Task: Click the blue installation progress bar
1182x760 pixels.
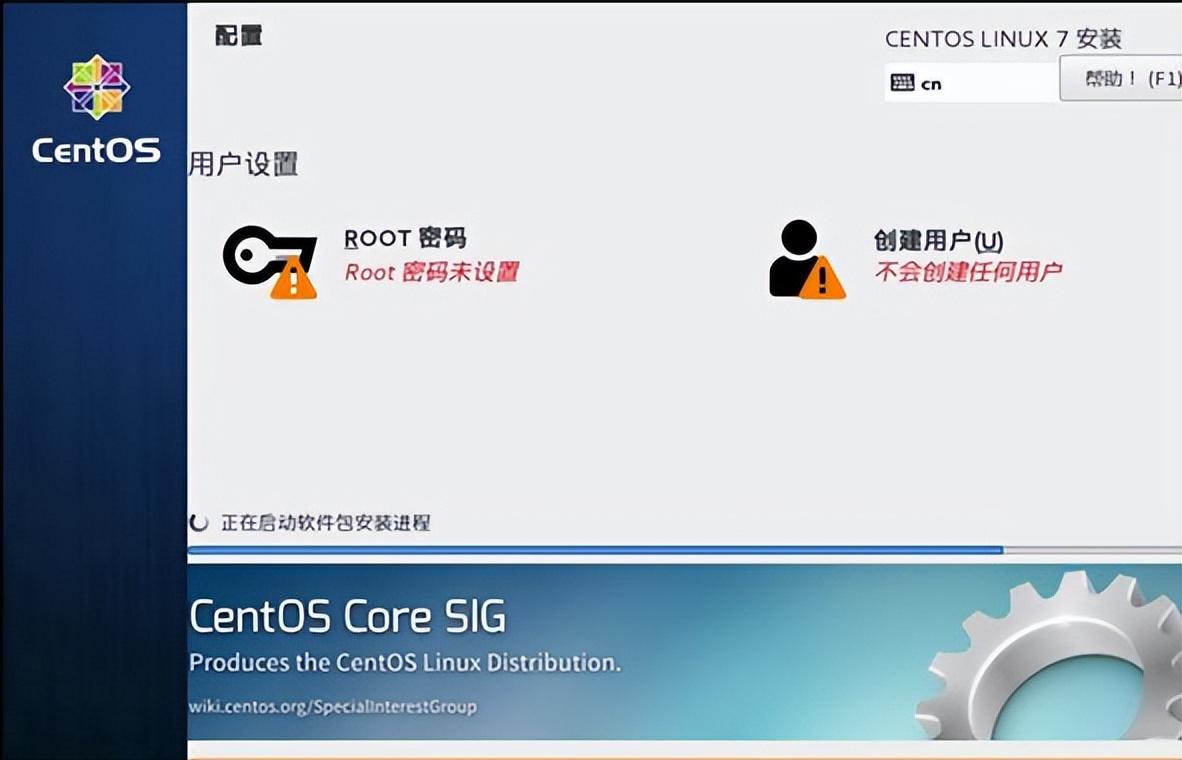Action: tap(596, 550)
